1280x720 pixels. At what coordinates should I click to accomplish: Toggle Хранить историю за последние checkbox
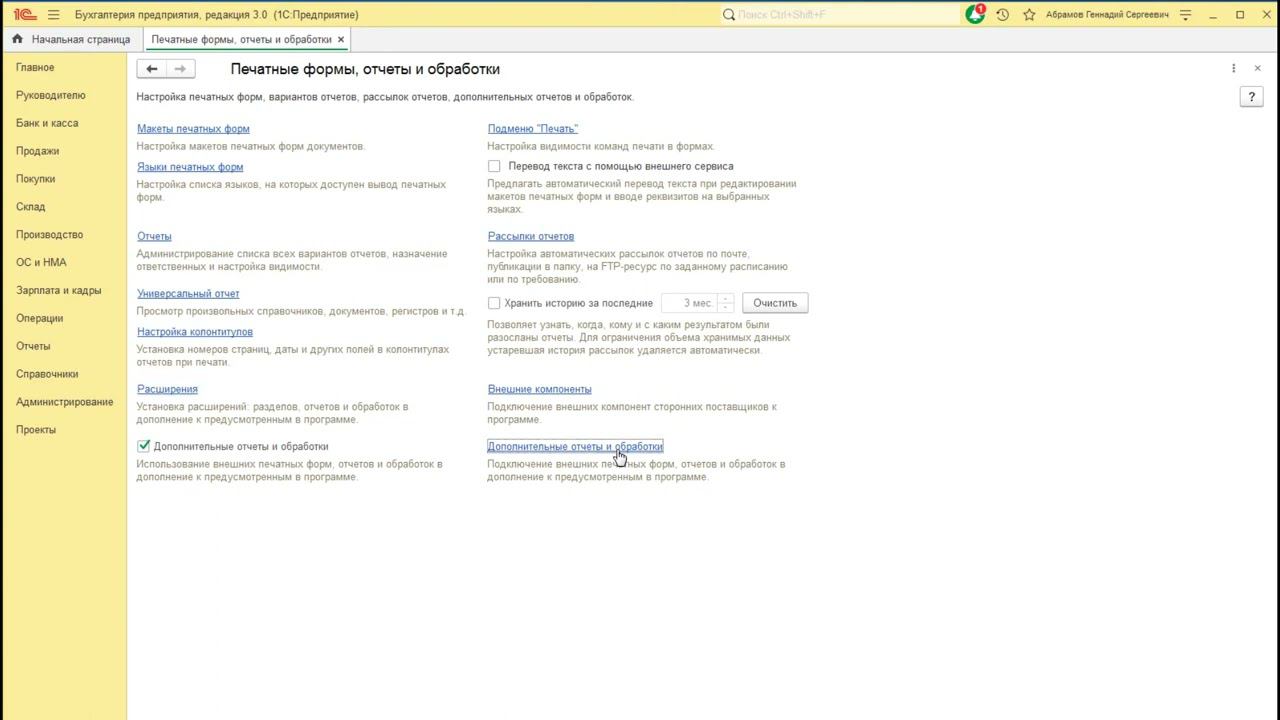coord(494,303)
